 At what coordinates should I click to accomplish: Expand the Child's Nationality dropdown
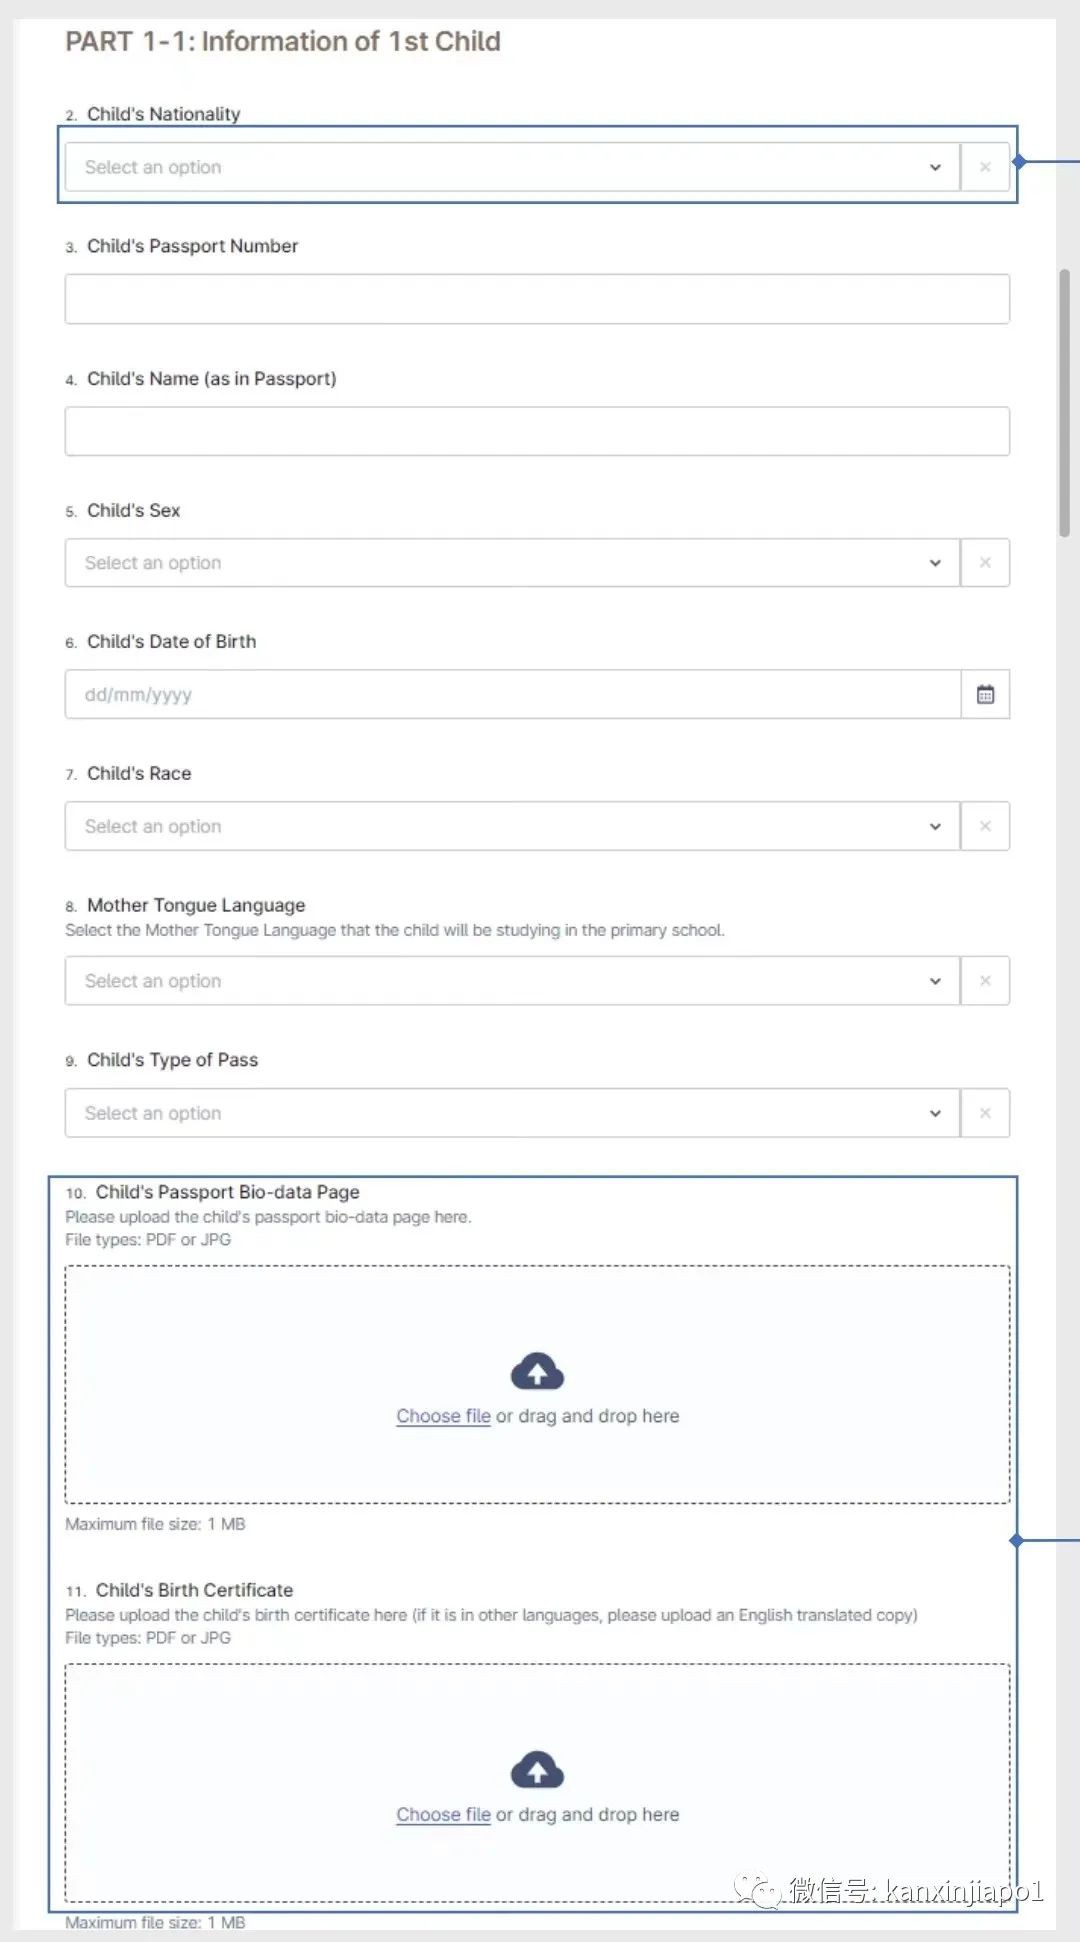512,167
